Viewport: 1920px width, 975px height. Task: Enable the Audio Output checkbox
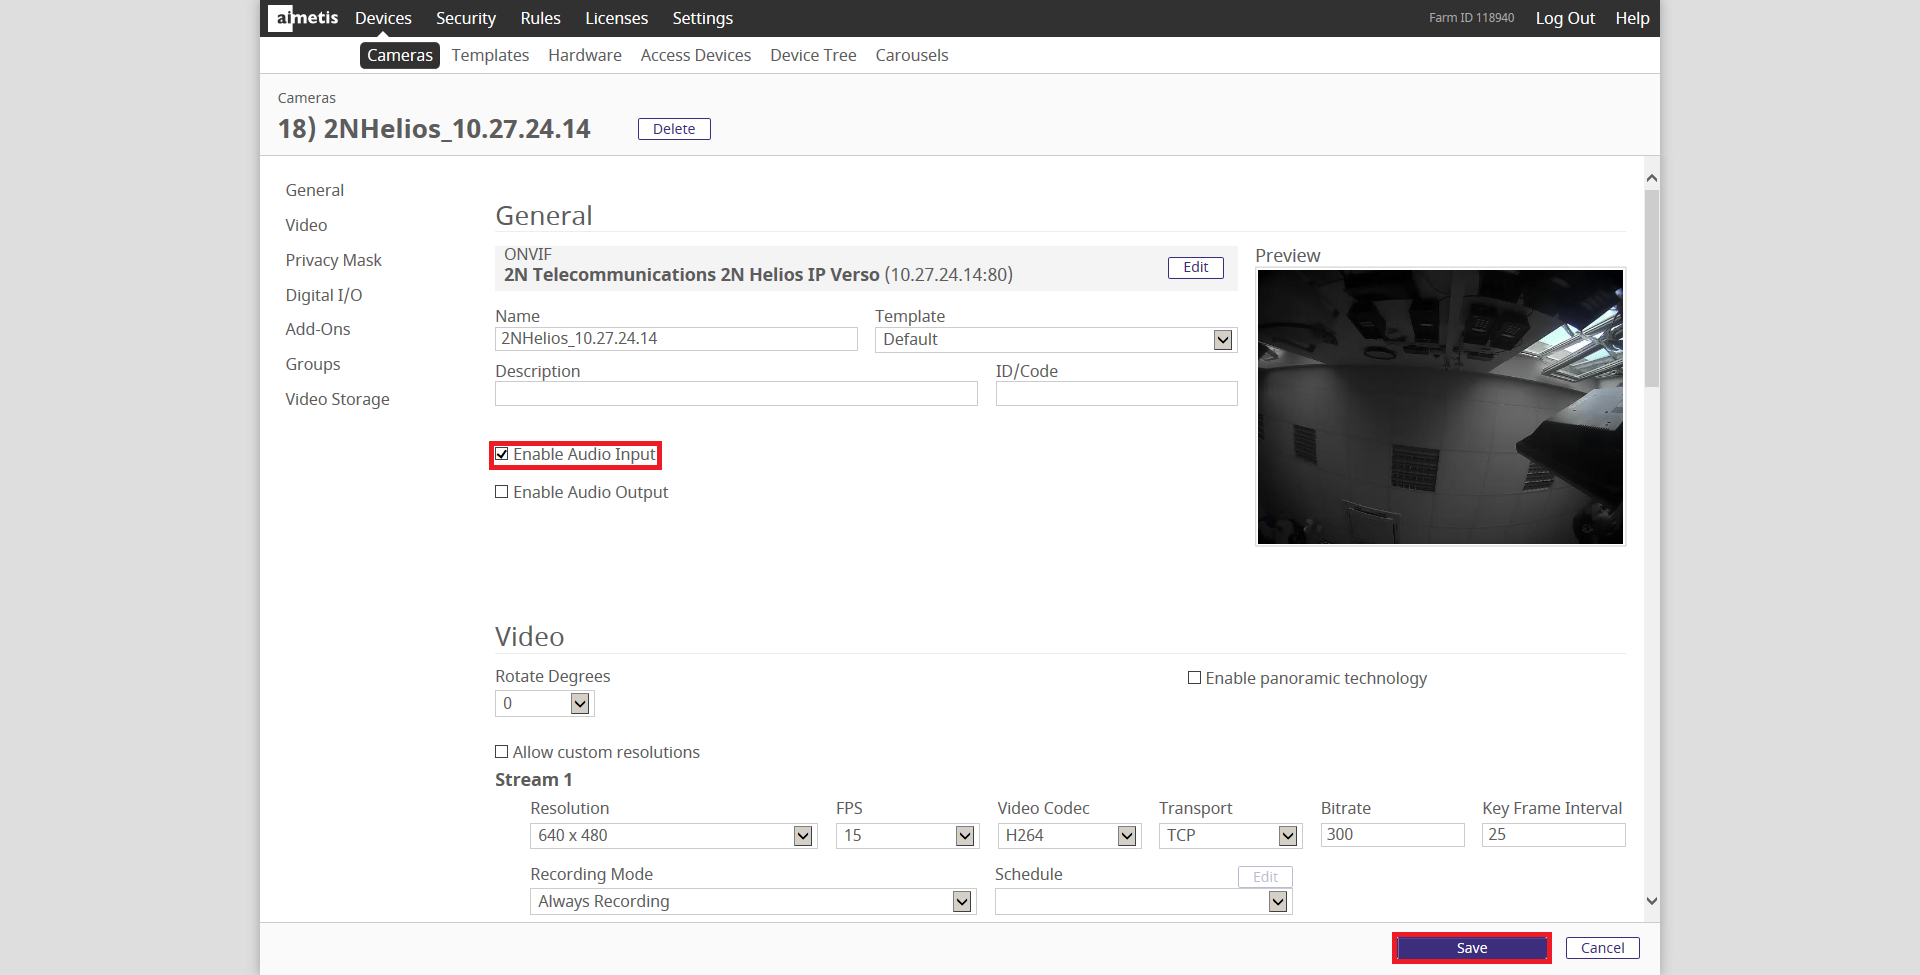pos(502,492)
